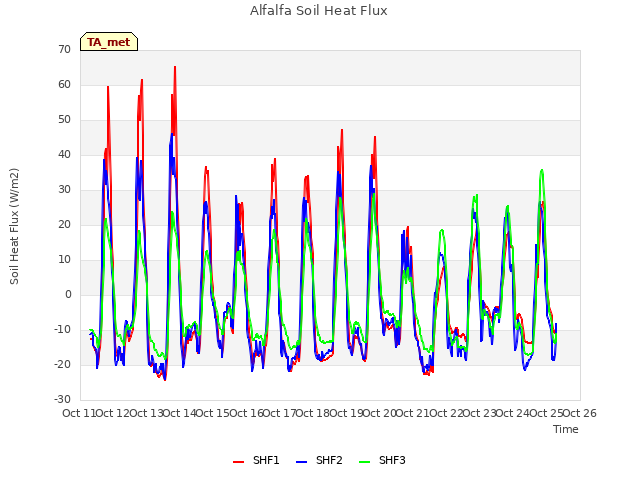The height and width of the screenshot is (480, 640).
Task: Click the red SHF1 legend swatch
Action: 238,462
